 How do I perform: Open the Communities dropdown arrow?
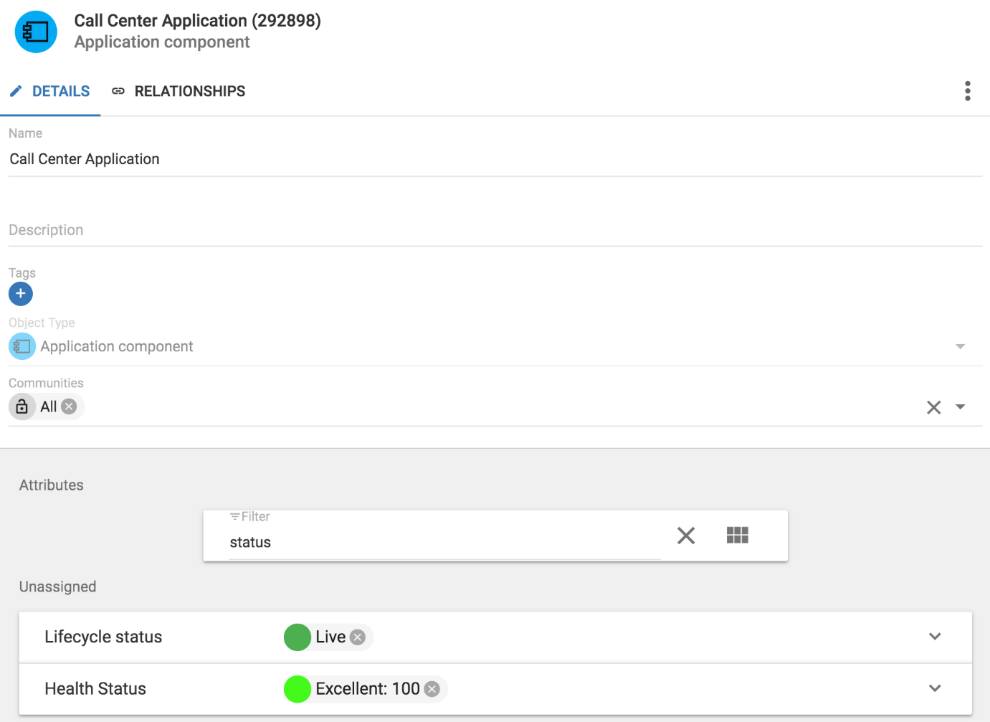[x=960, y=407]
